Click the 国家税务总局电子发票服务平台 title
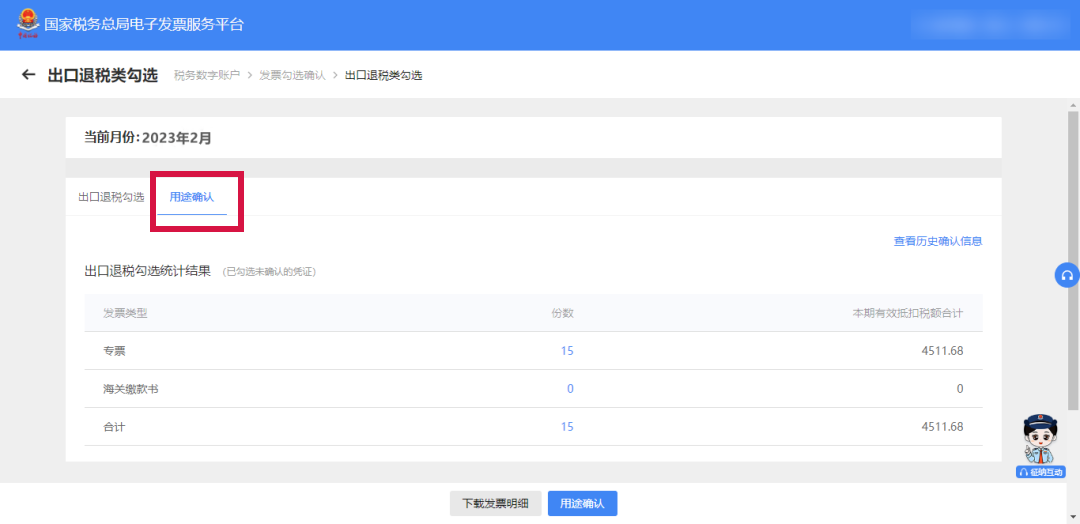 pyautogui.click(x=144, y=25)
